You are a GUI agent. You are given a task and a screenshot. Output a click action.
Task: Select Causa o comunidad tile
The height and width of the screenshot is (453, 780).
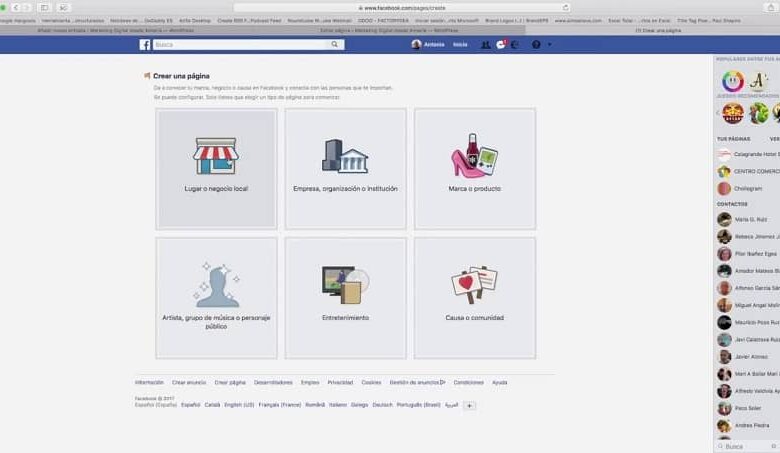coord(475,298)
